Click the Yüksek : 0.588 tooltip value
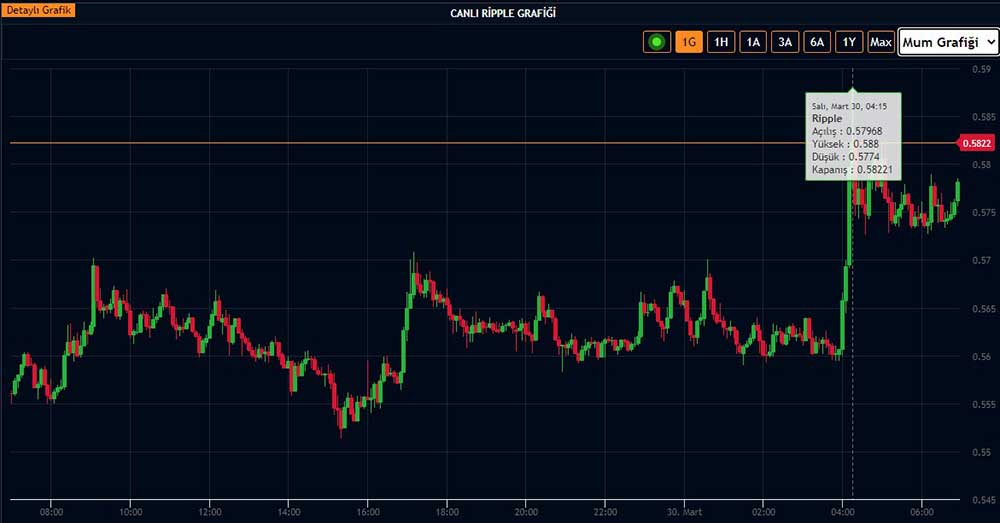Viewport: 1000px width, 523px height. [845, 144]
